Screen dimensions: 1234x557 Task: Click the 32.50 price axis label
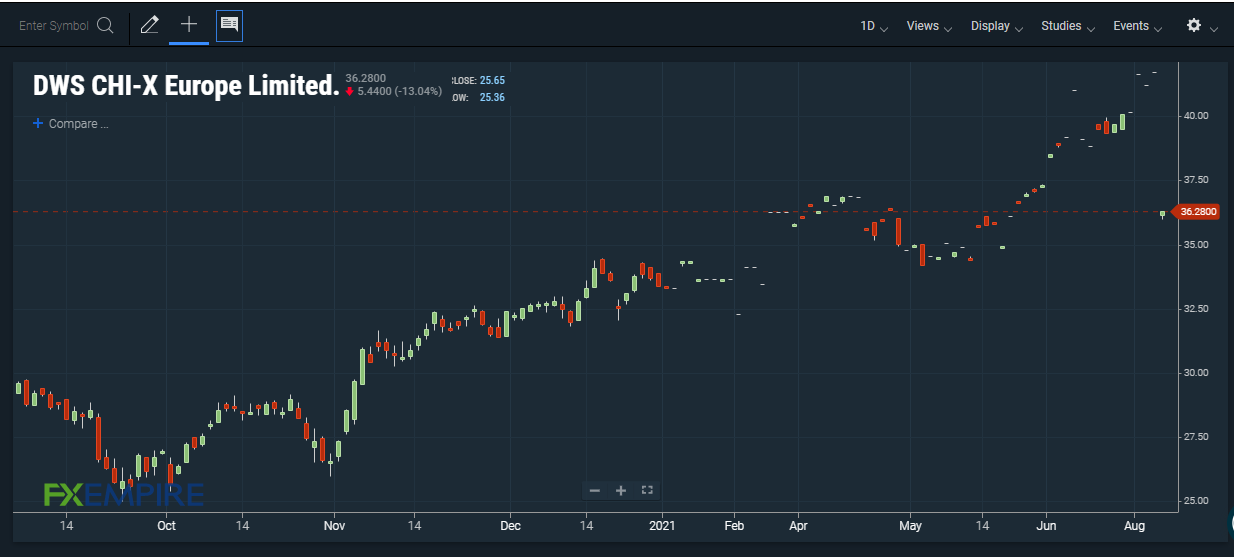[x=1196, y=308]
